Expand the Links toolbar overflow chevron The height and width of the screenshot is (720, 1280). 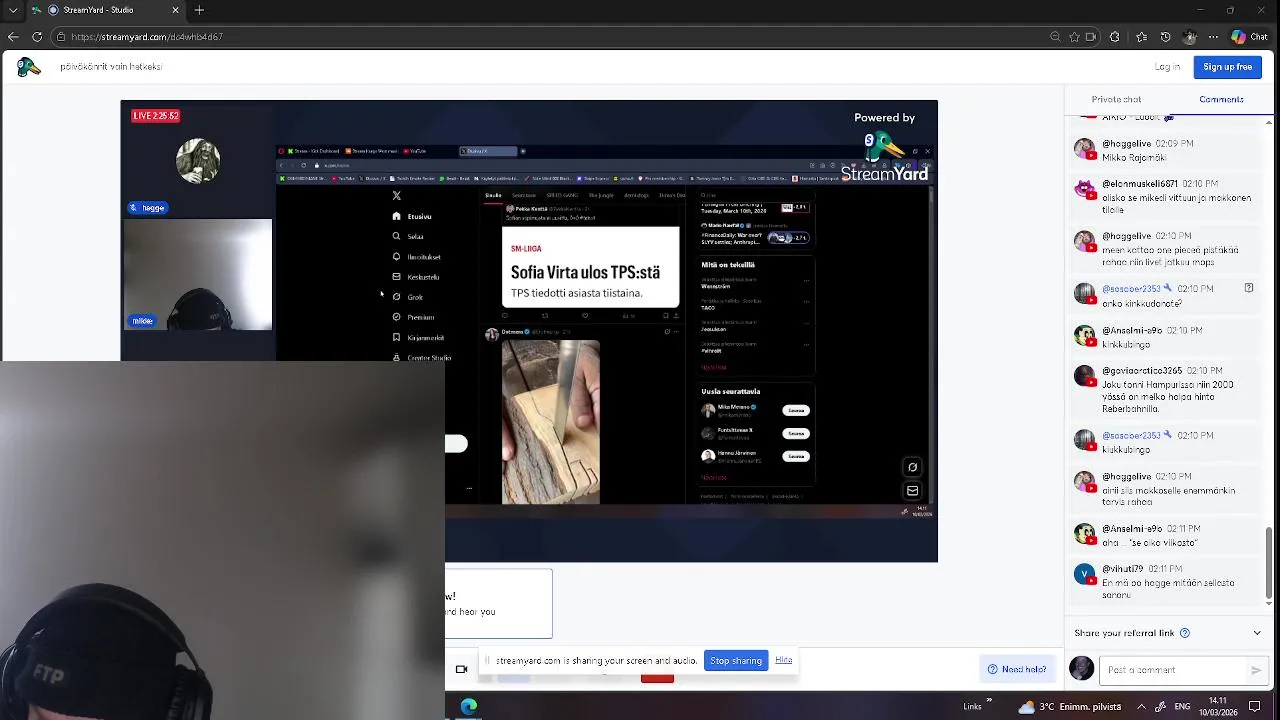(x=989, y=701)
